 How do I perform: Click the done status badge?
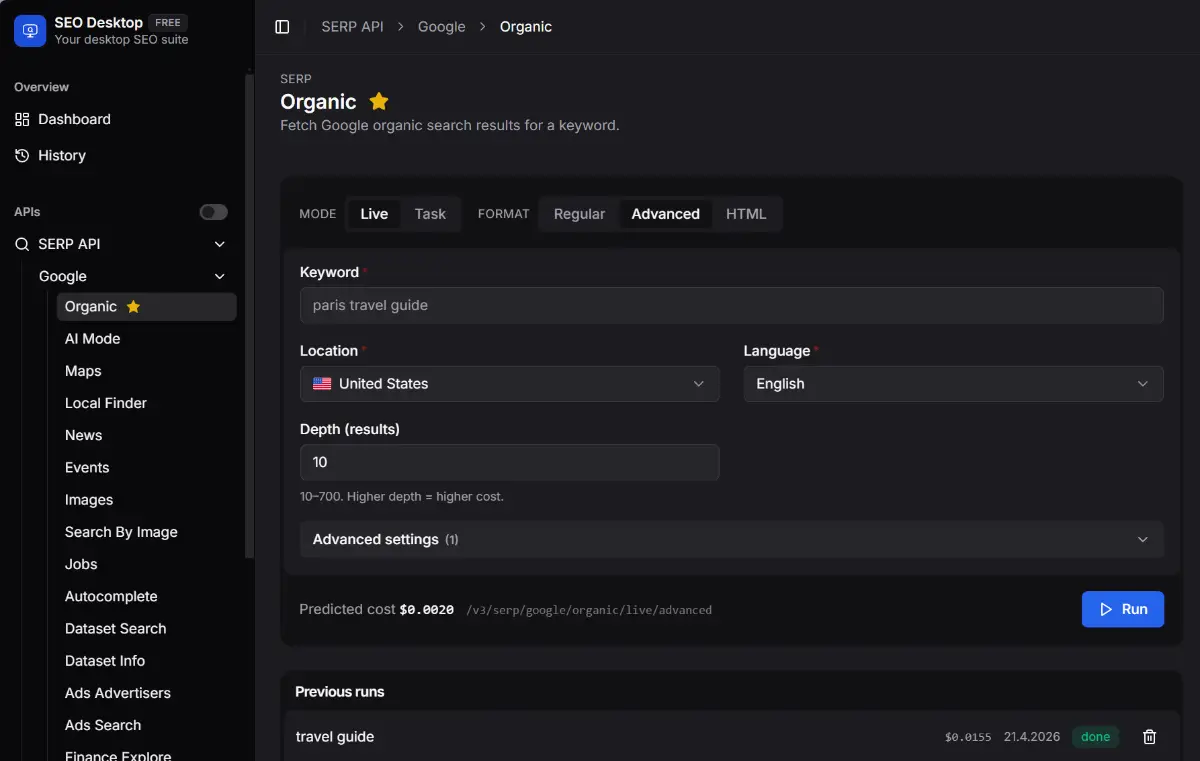(1095, 737)
